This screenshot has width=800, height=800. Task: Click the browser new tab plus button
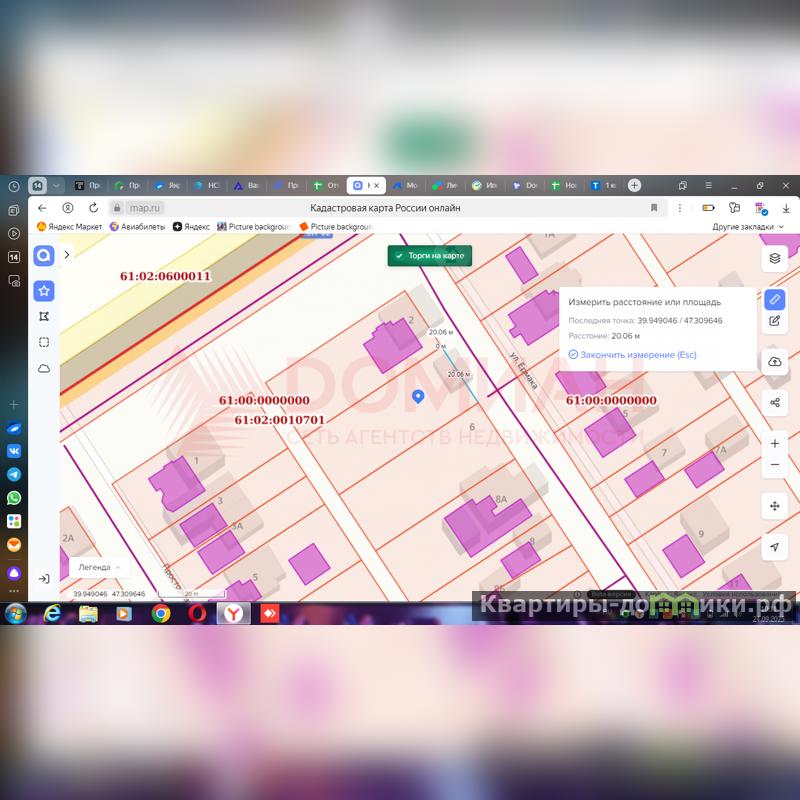(634, 185)
